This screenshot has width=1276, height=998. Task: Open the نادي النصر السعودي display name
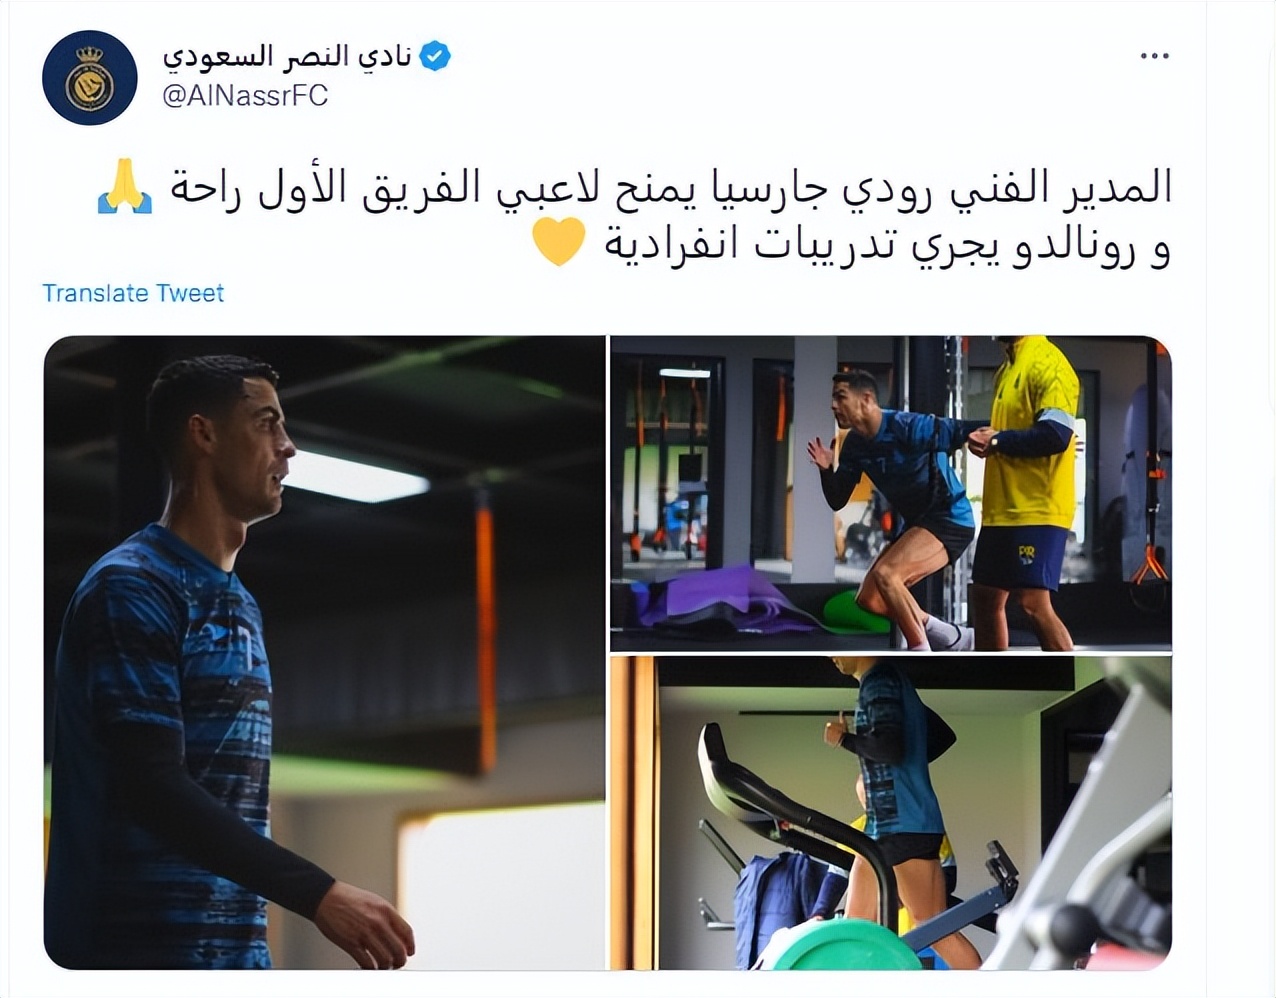(x=288, y=56)
